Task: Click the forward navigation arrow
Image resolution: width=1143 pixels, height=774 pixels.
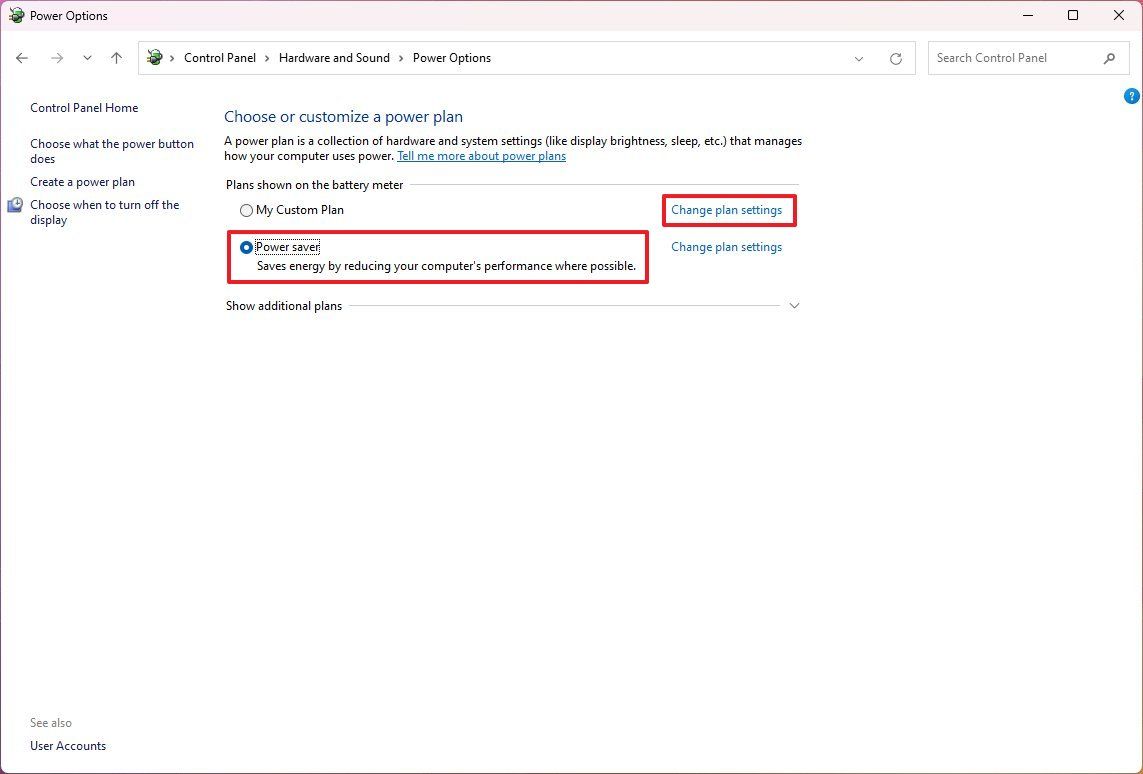Action: coord(57,58)
